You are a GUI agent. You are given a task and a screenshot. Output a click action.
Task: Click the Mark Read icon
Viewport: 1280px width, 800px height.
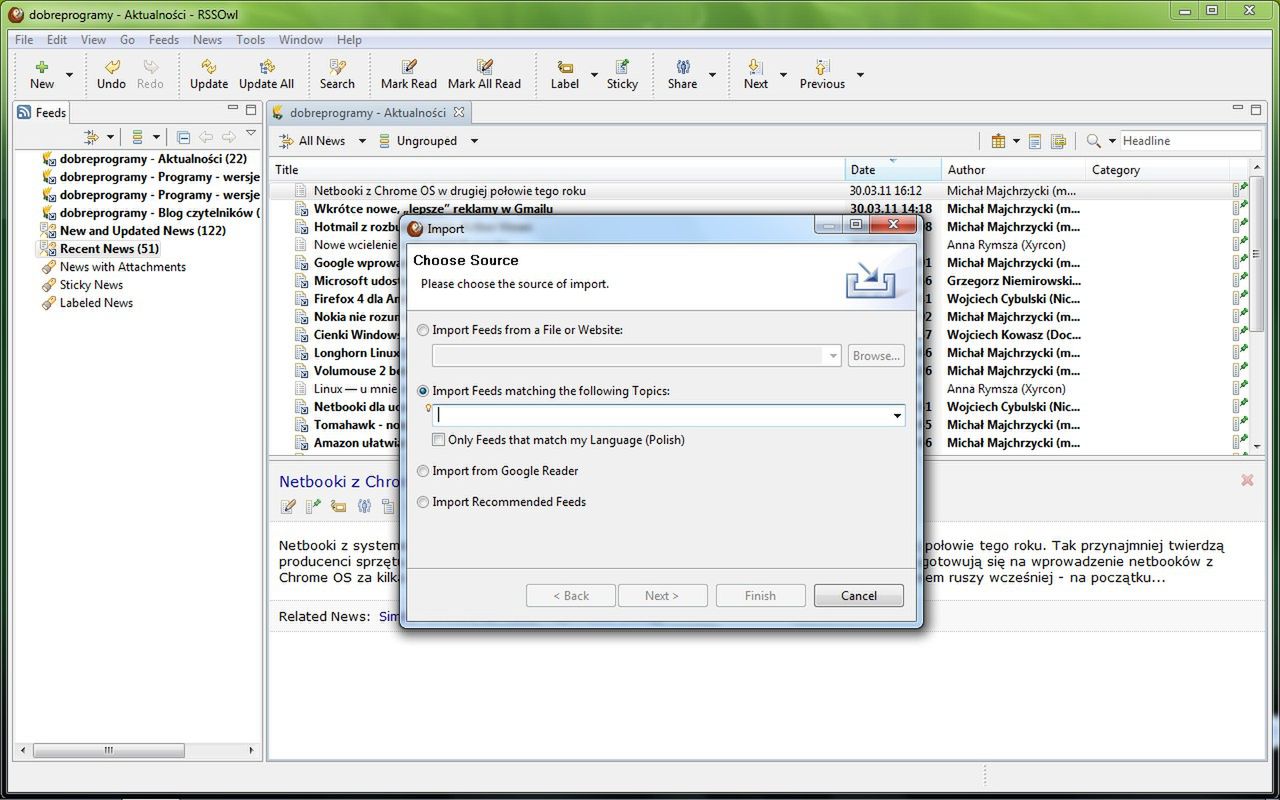[408, 67]
